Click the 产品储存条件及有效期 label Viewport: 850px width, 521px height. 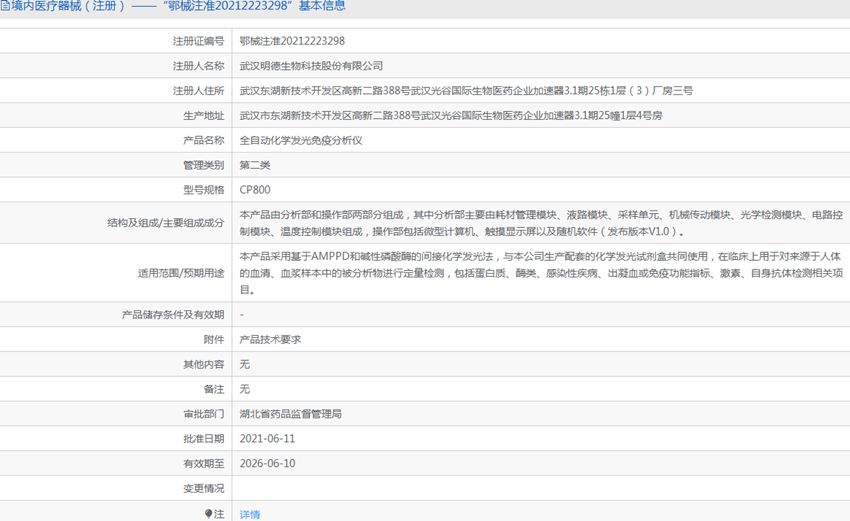click(173, 314)
